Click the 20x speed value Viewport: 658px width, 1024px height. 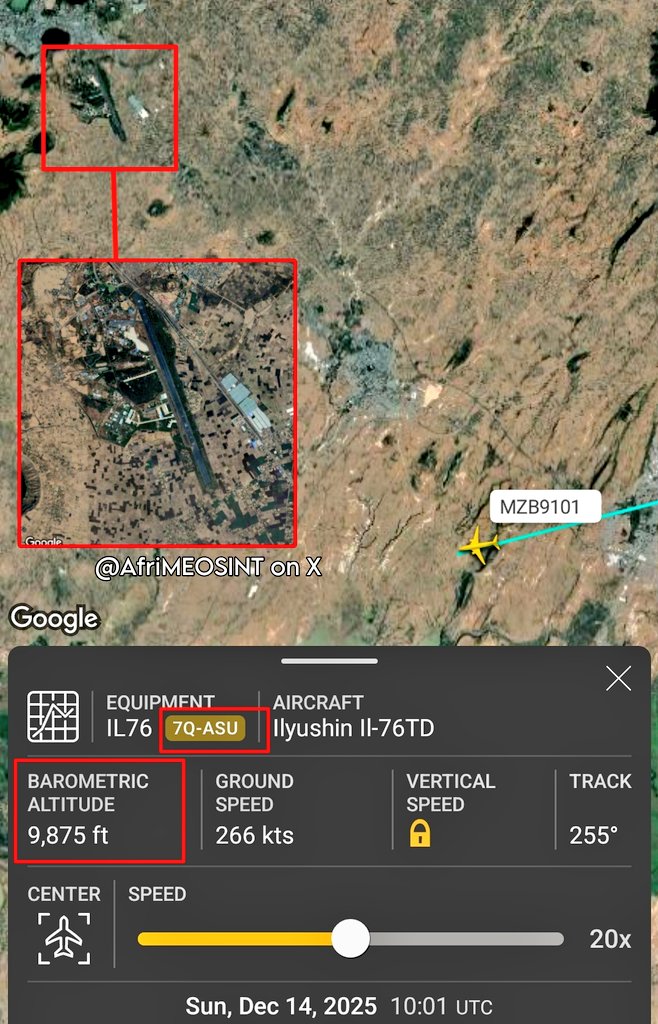point(610,938)
